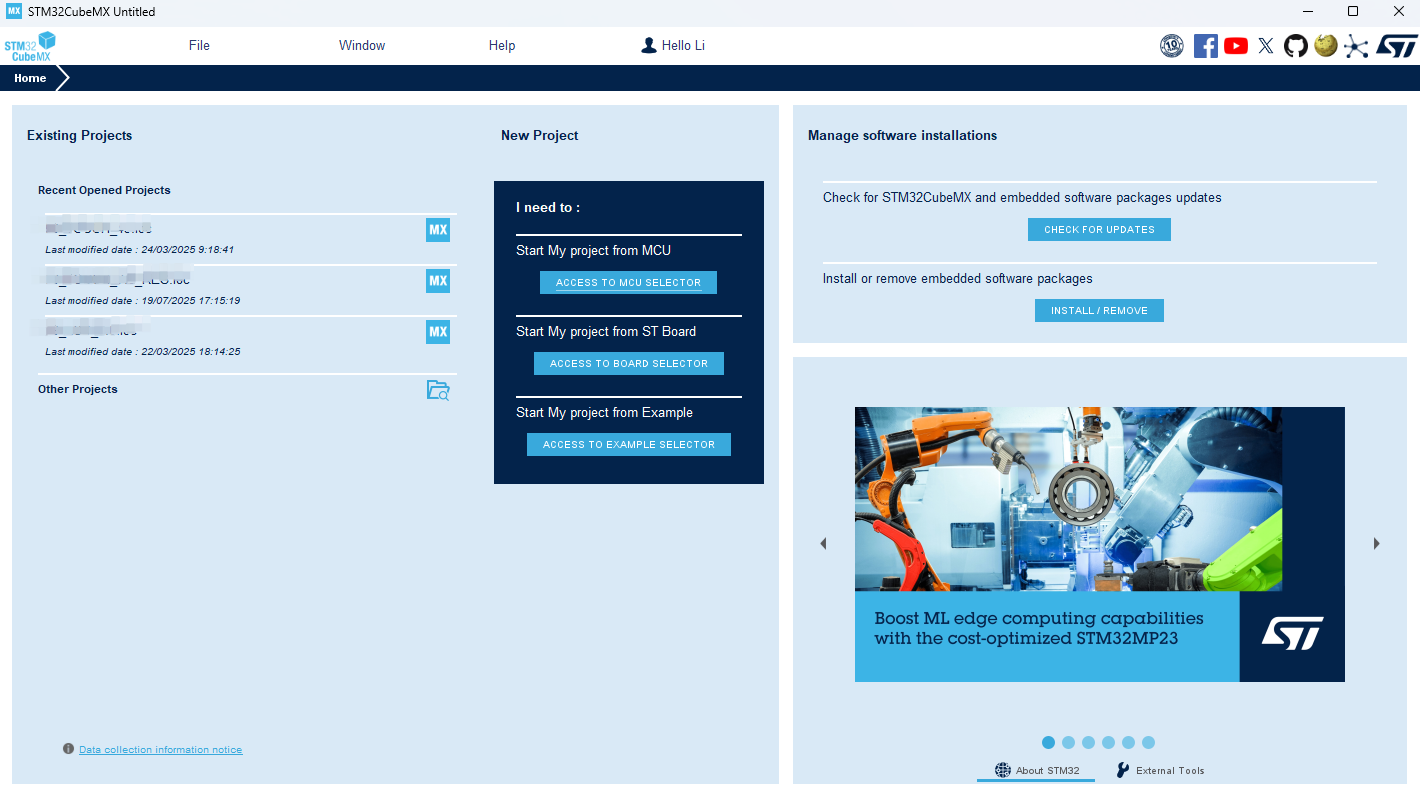Viewport: 1420px width, 794px height.
Task: Select the fifth carousel indicator dot
Action: click(1128, 743)
